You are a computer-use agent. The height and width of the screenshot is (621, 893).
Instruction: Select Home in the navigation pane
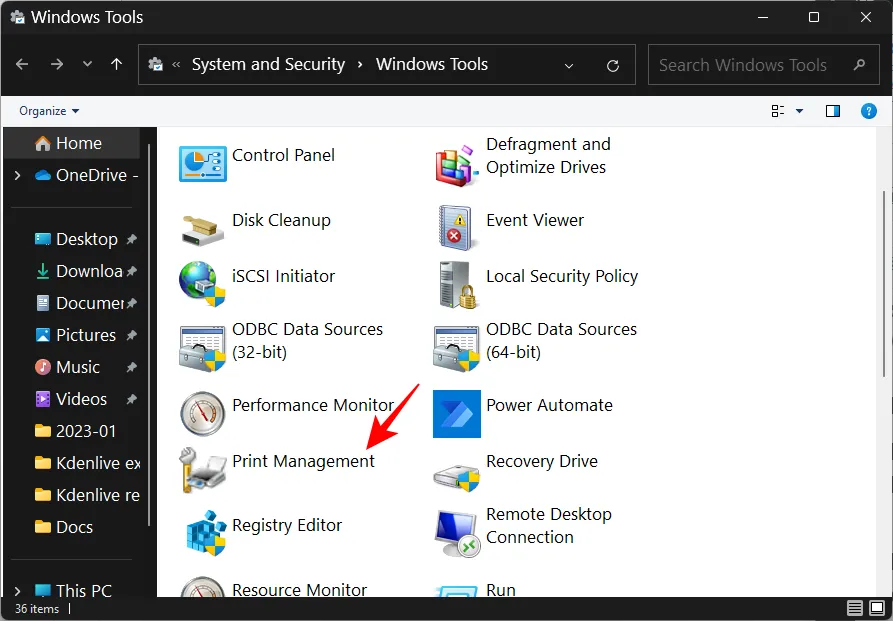coord(78,143)
